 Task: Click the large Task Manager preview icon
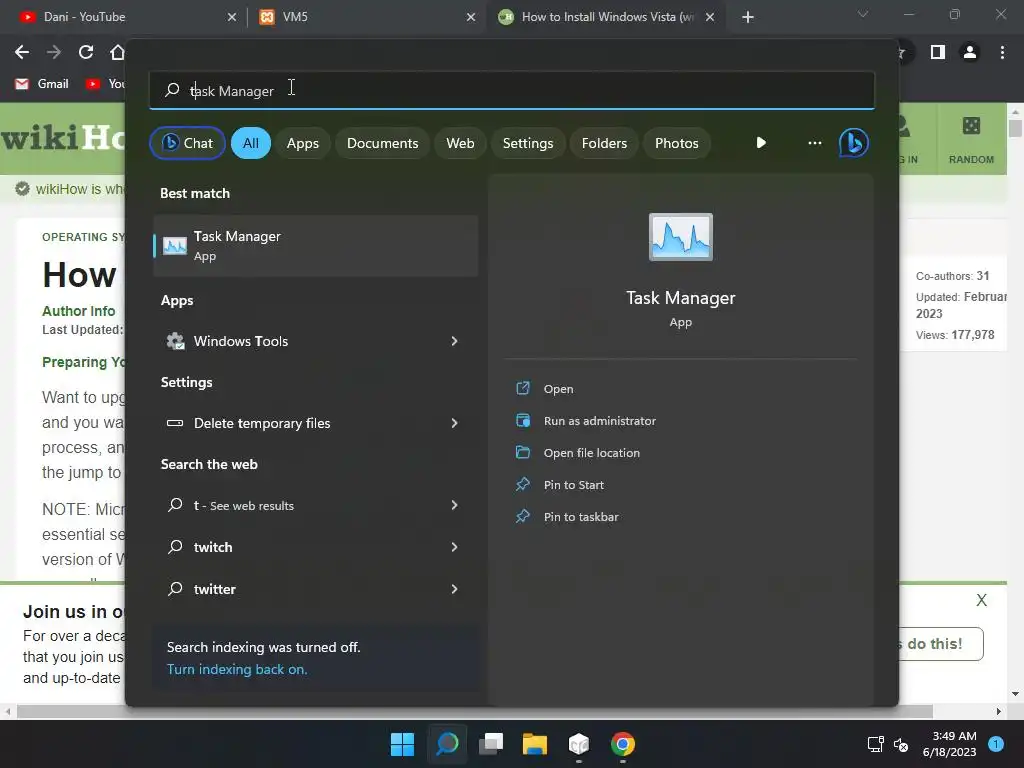[x=680, y=237]
